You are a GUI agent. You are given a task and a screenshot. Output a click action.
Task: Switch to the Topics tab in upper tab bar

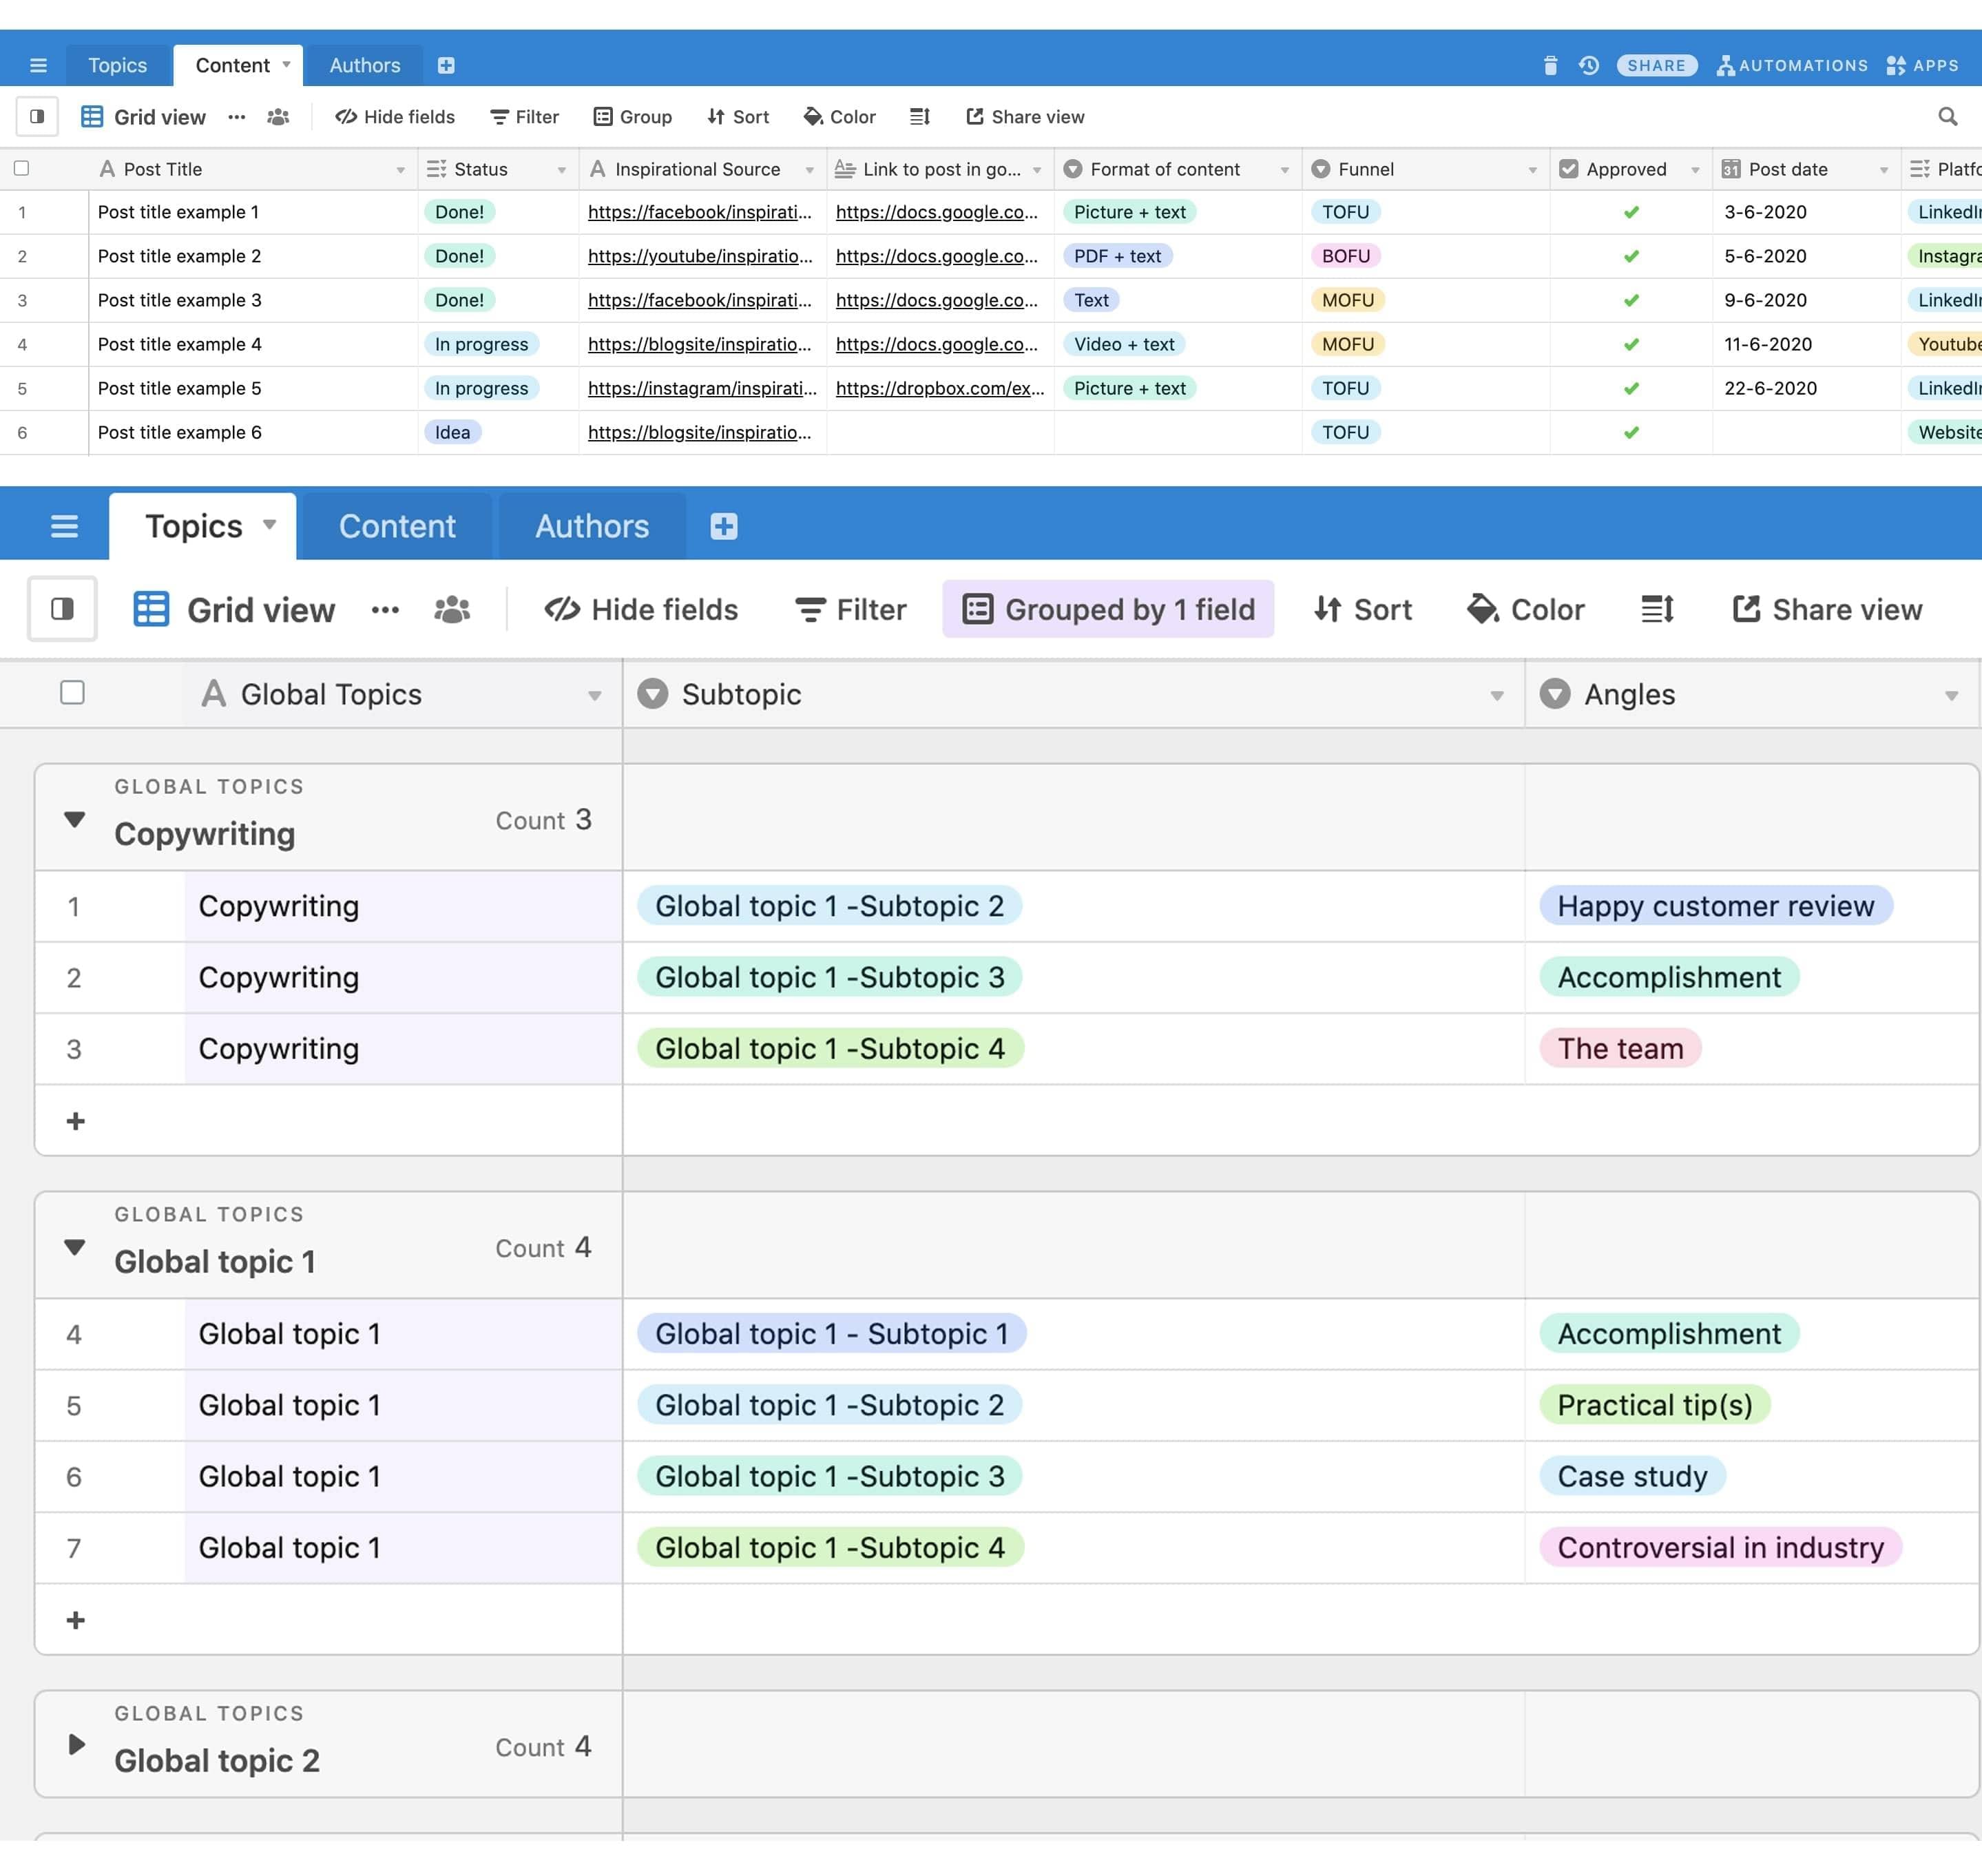coord(117,65)
